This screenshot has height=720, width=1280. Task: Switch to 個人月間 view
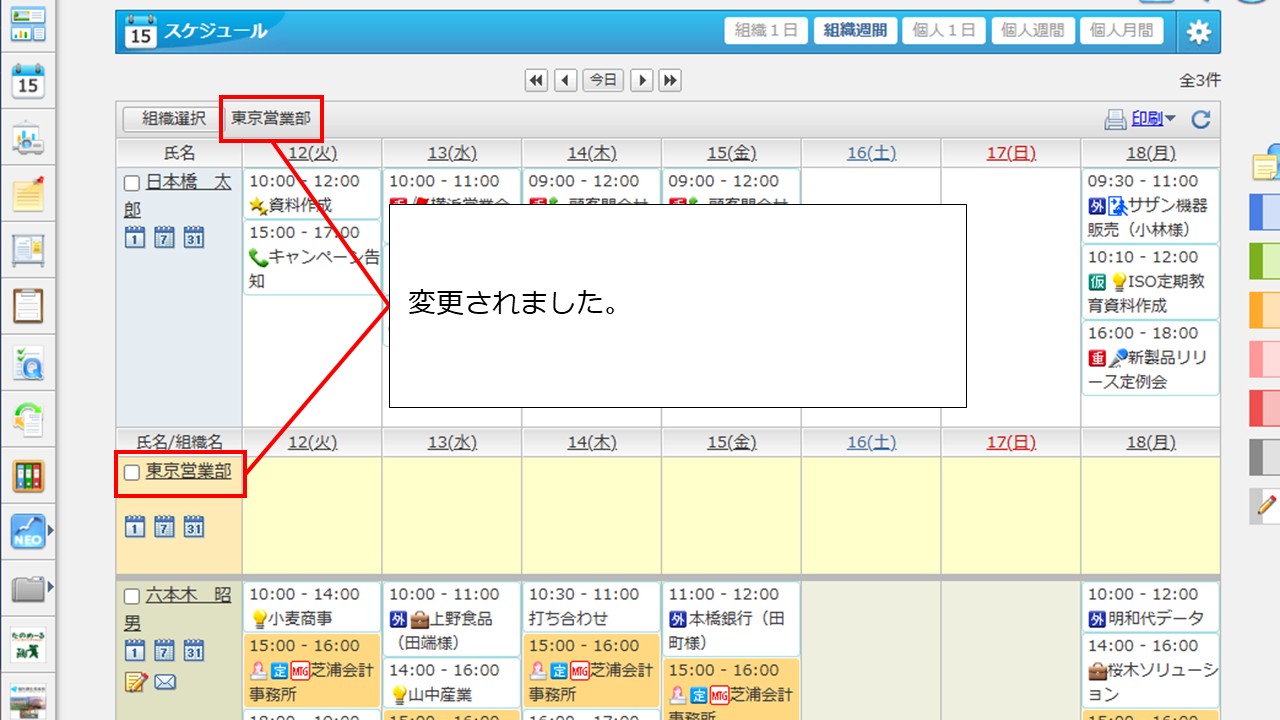coord(1121,31)
